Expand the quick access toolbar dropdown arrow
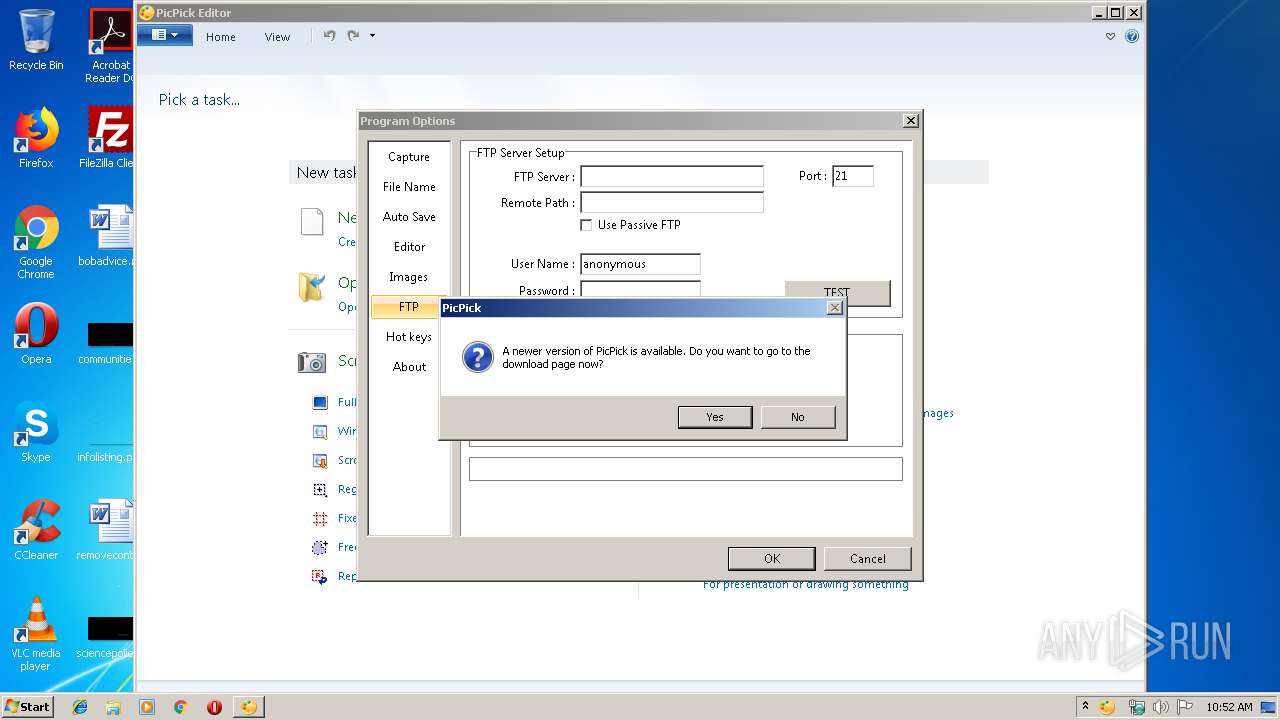This screenshot has width=1280, height=720. tap(372, 36)
